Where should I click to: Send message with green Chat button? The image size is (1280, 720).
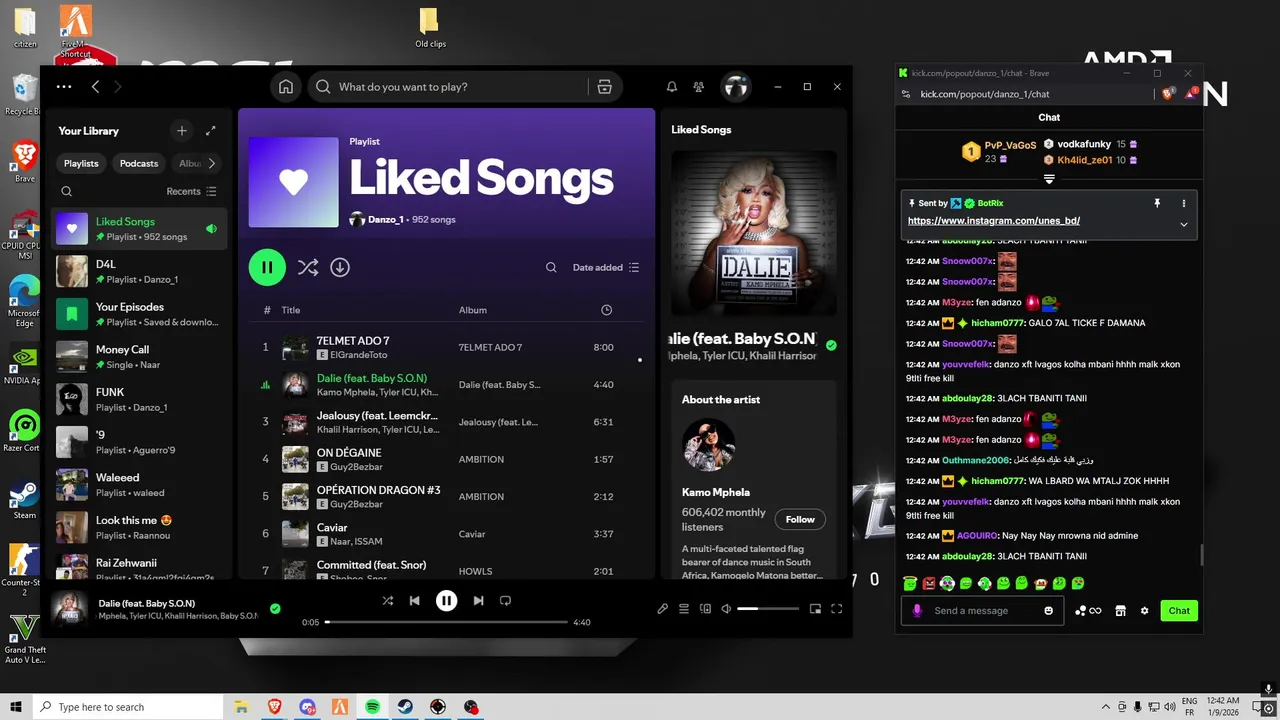click(x=1179, y=611)
